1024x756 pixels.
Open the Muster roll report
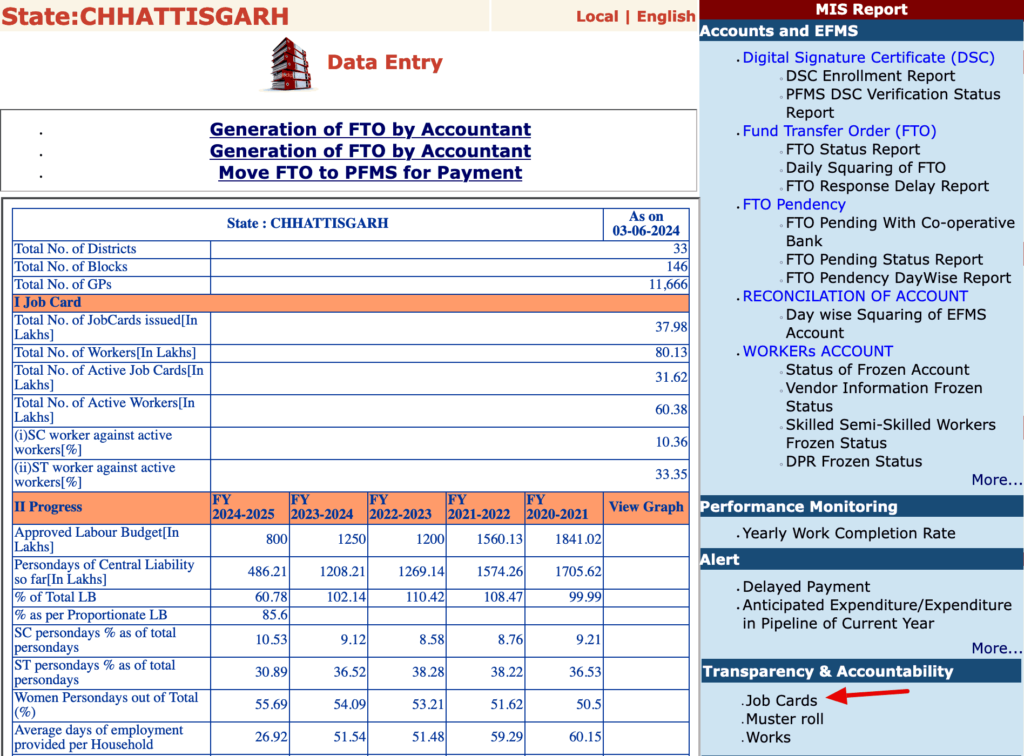[785, 718]
